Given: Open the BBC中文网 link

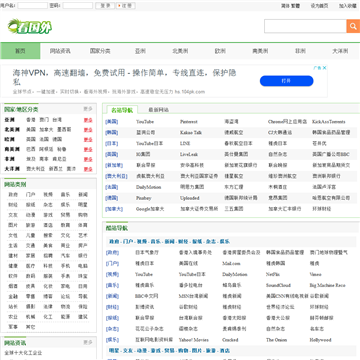Looking at the screenshot, I should pos(147,296).
